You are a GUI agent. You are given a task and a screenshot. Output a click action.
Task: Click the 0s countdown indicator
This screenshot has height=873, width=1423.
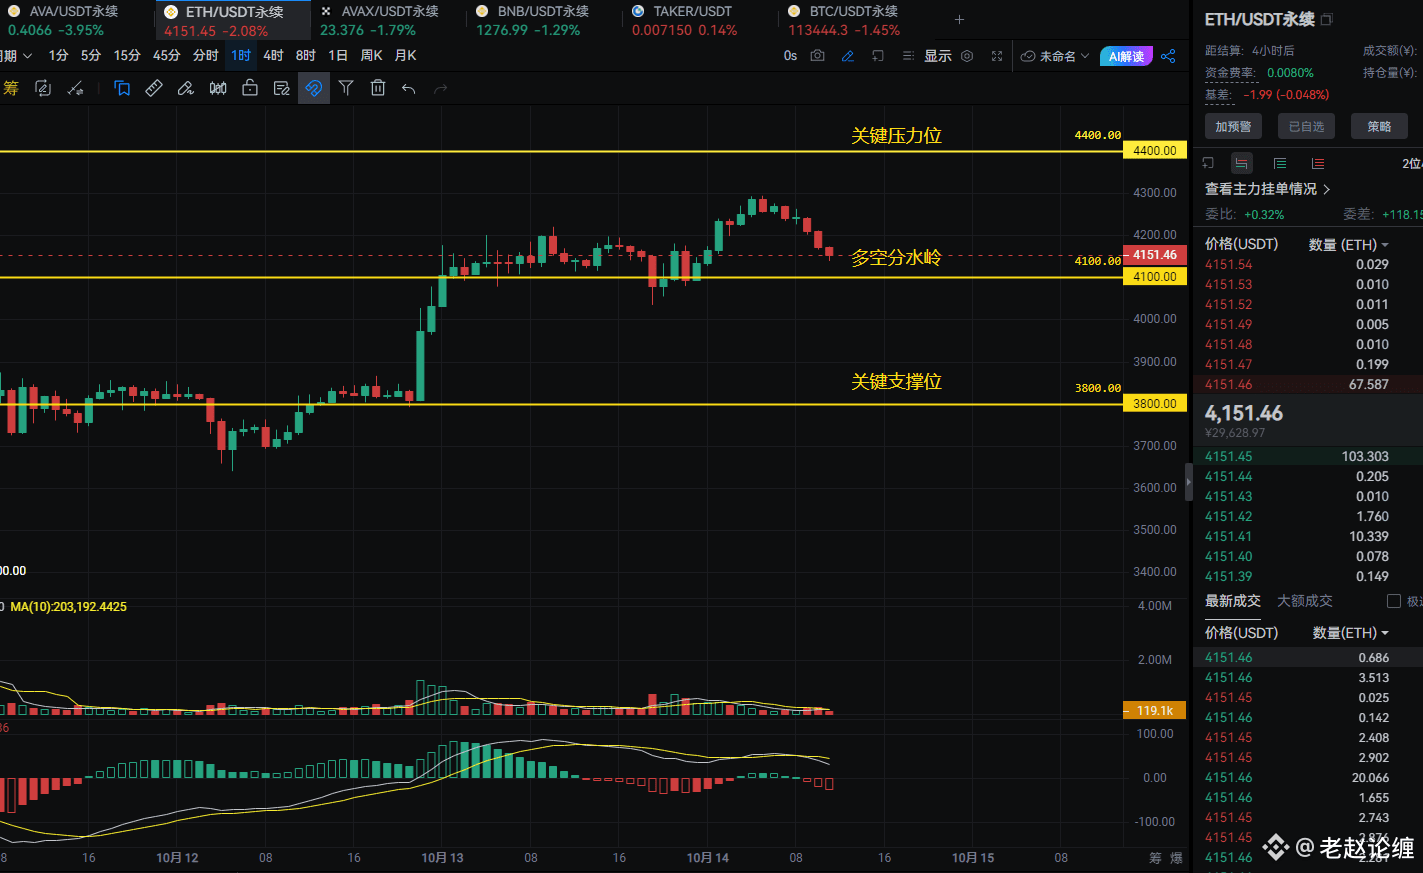click(x=790, y=56)
